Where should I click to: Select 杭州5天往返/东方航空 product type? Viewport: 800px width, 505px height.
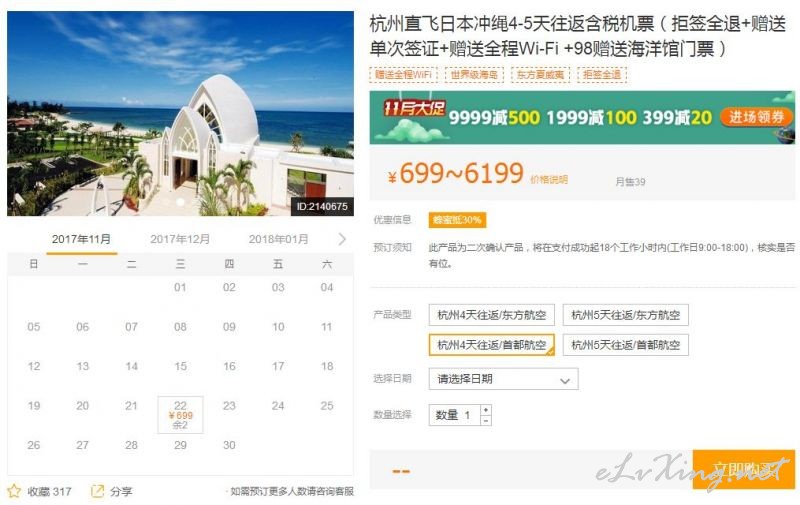click(x=626, y=315)
